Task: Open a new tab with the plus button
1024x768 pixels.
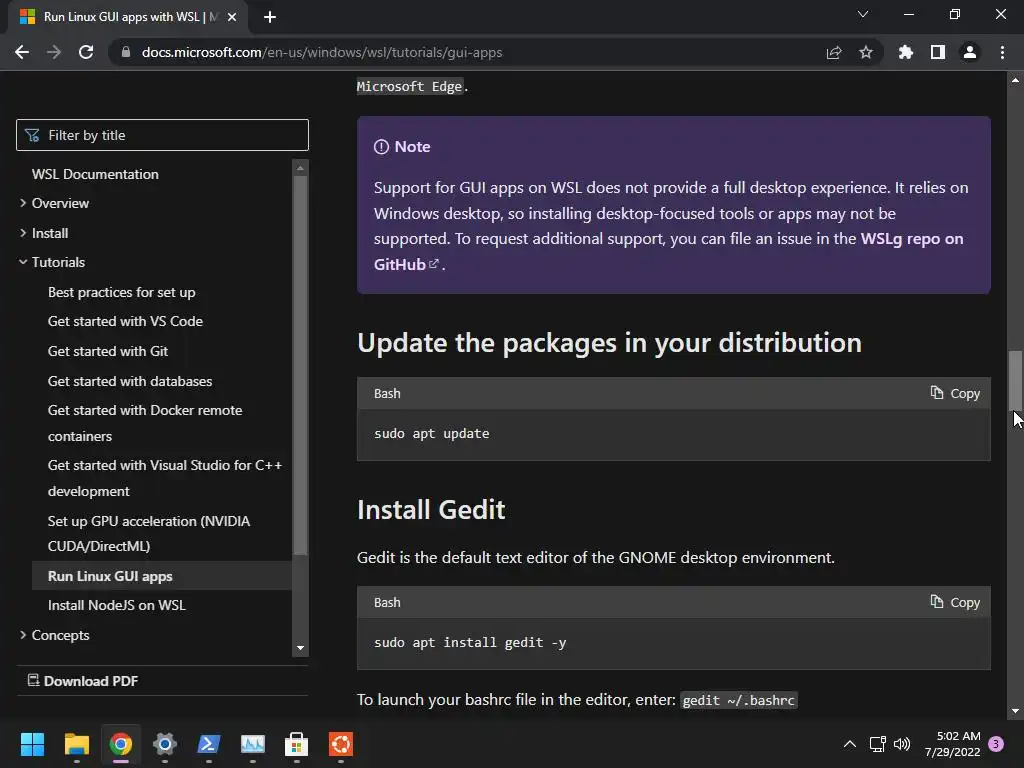Action: pos(270,17)
